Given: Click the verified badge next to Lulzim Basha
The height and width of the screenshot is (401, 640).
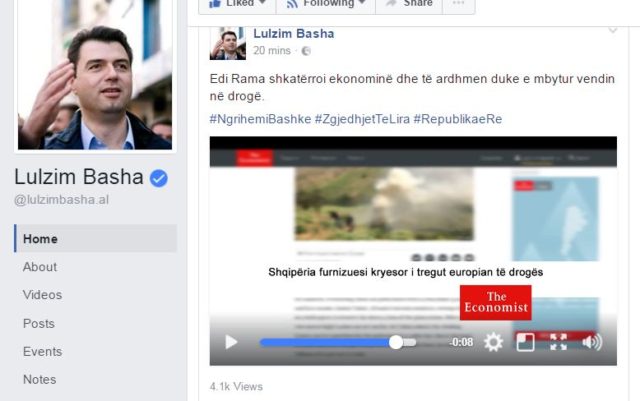Looking at the screenshot, I should 158,179.
